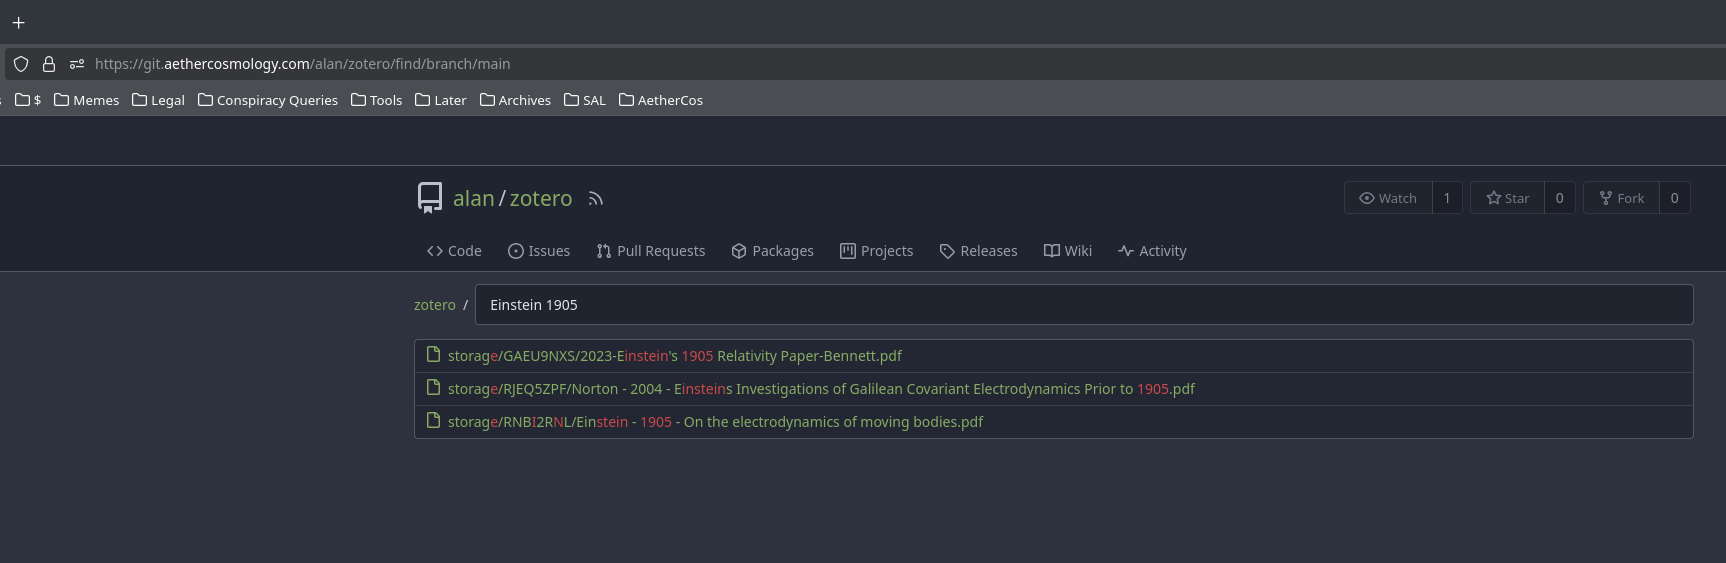Click the repository icon next to alan
The image size is (1726, 563).
pos(430,198)
